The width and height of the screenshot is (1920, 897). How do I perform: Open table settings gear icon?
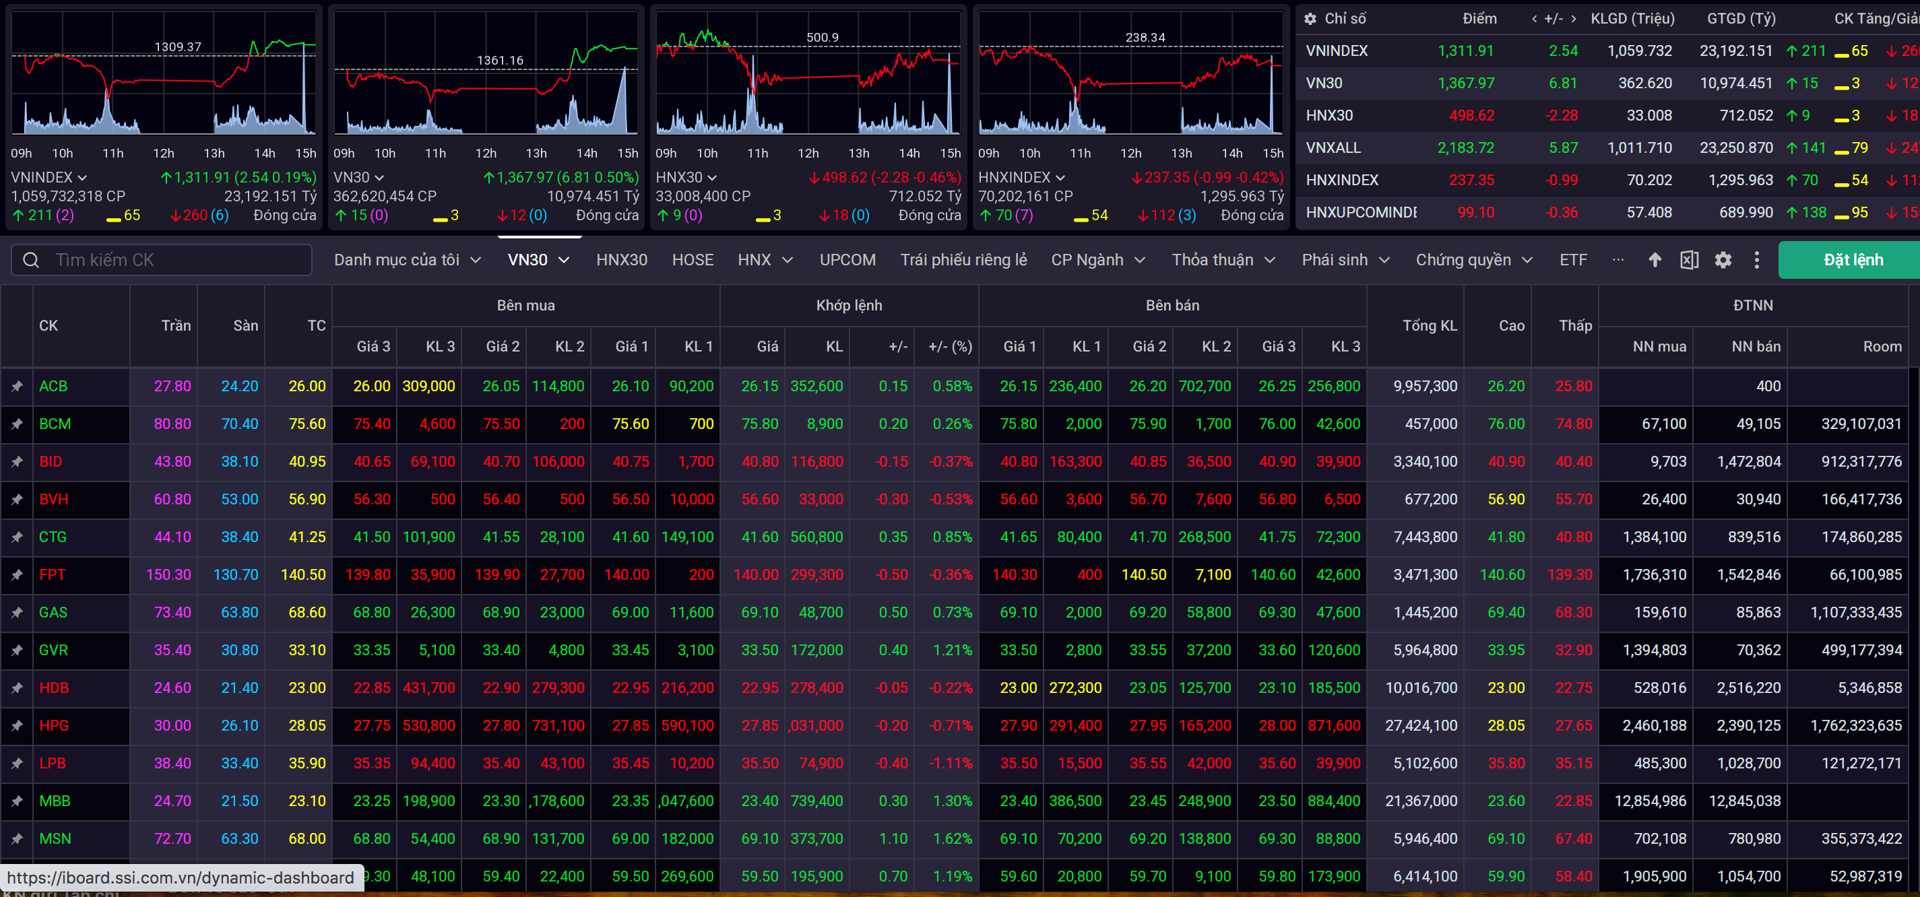coord(1723,260)
